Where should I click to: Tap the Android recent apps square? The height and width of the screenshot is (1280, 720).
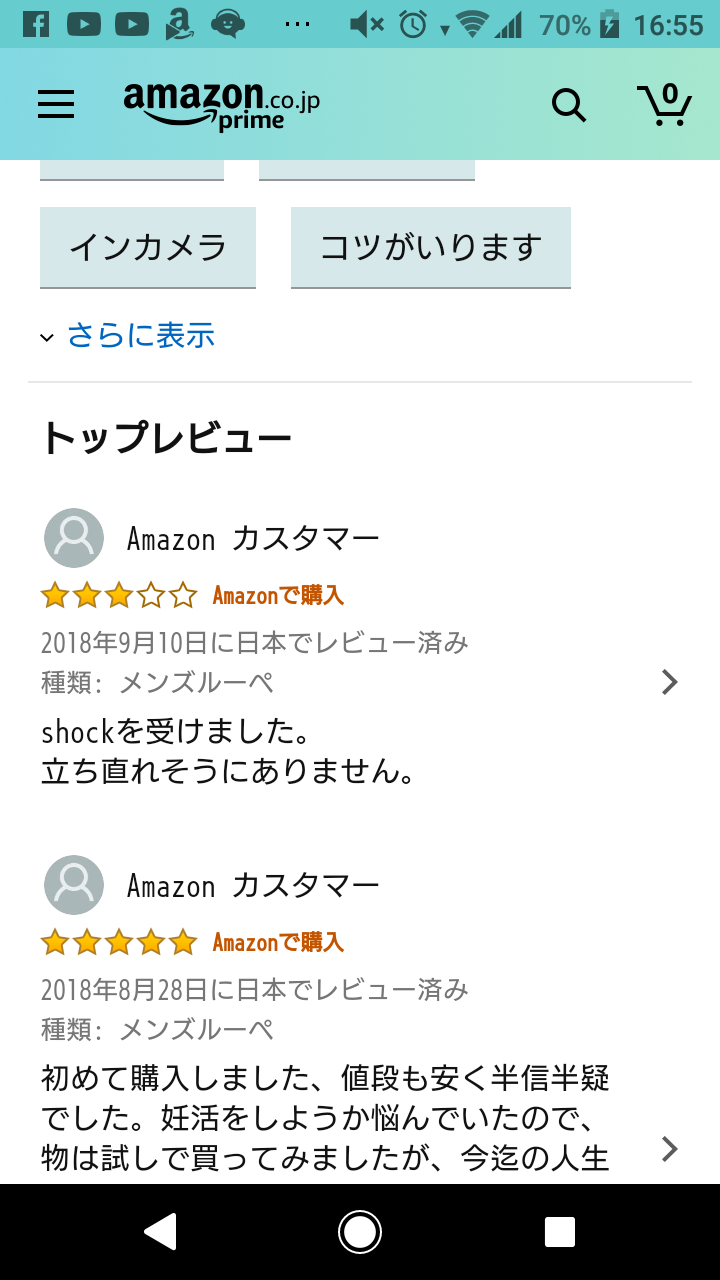[x=560, y=1232]
